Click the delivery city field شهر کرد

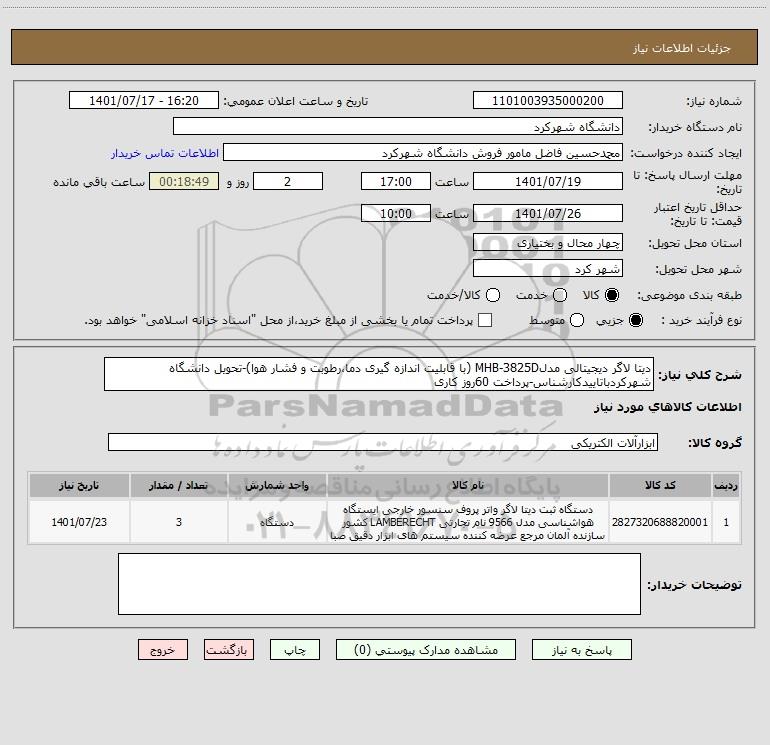[x=548, y=268]
